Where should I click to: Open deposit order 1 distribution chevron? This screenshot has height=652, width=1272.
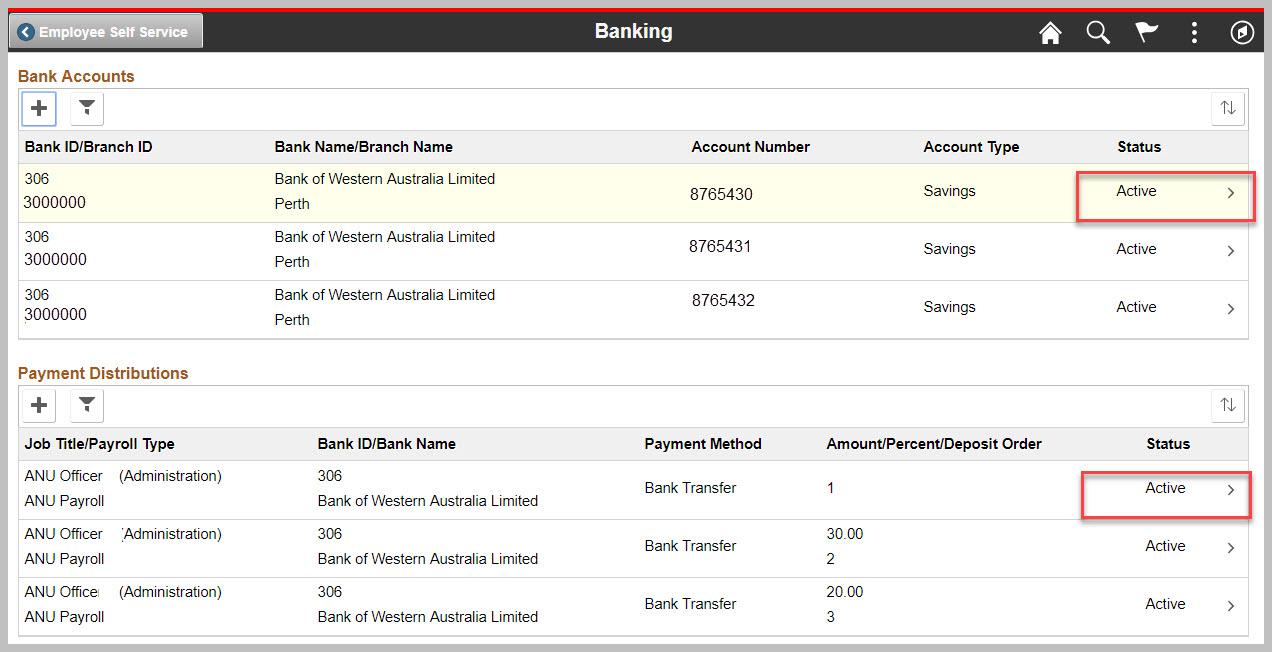(x=1231, y=490)
